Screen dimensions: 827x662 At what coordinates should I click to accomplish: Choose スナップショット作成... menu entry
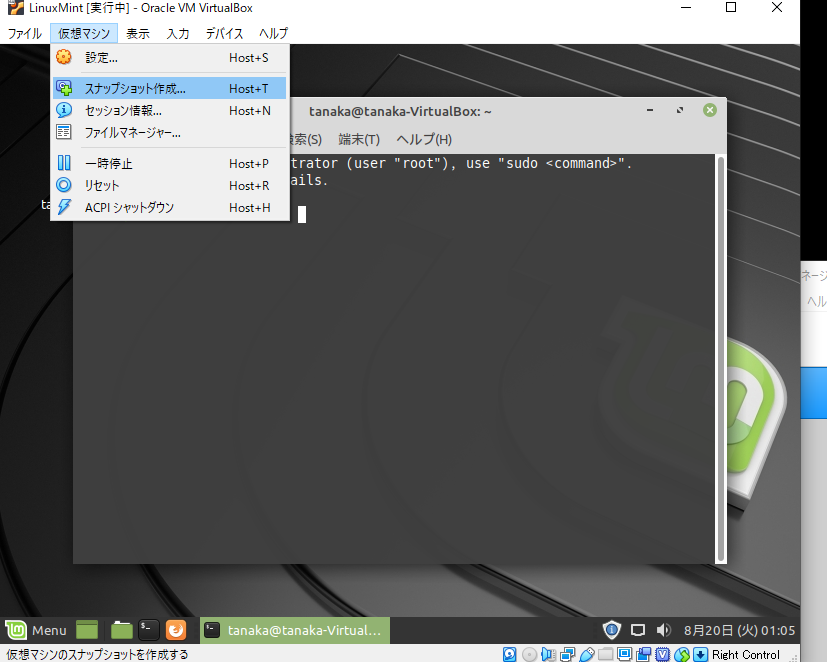[169, 88]
